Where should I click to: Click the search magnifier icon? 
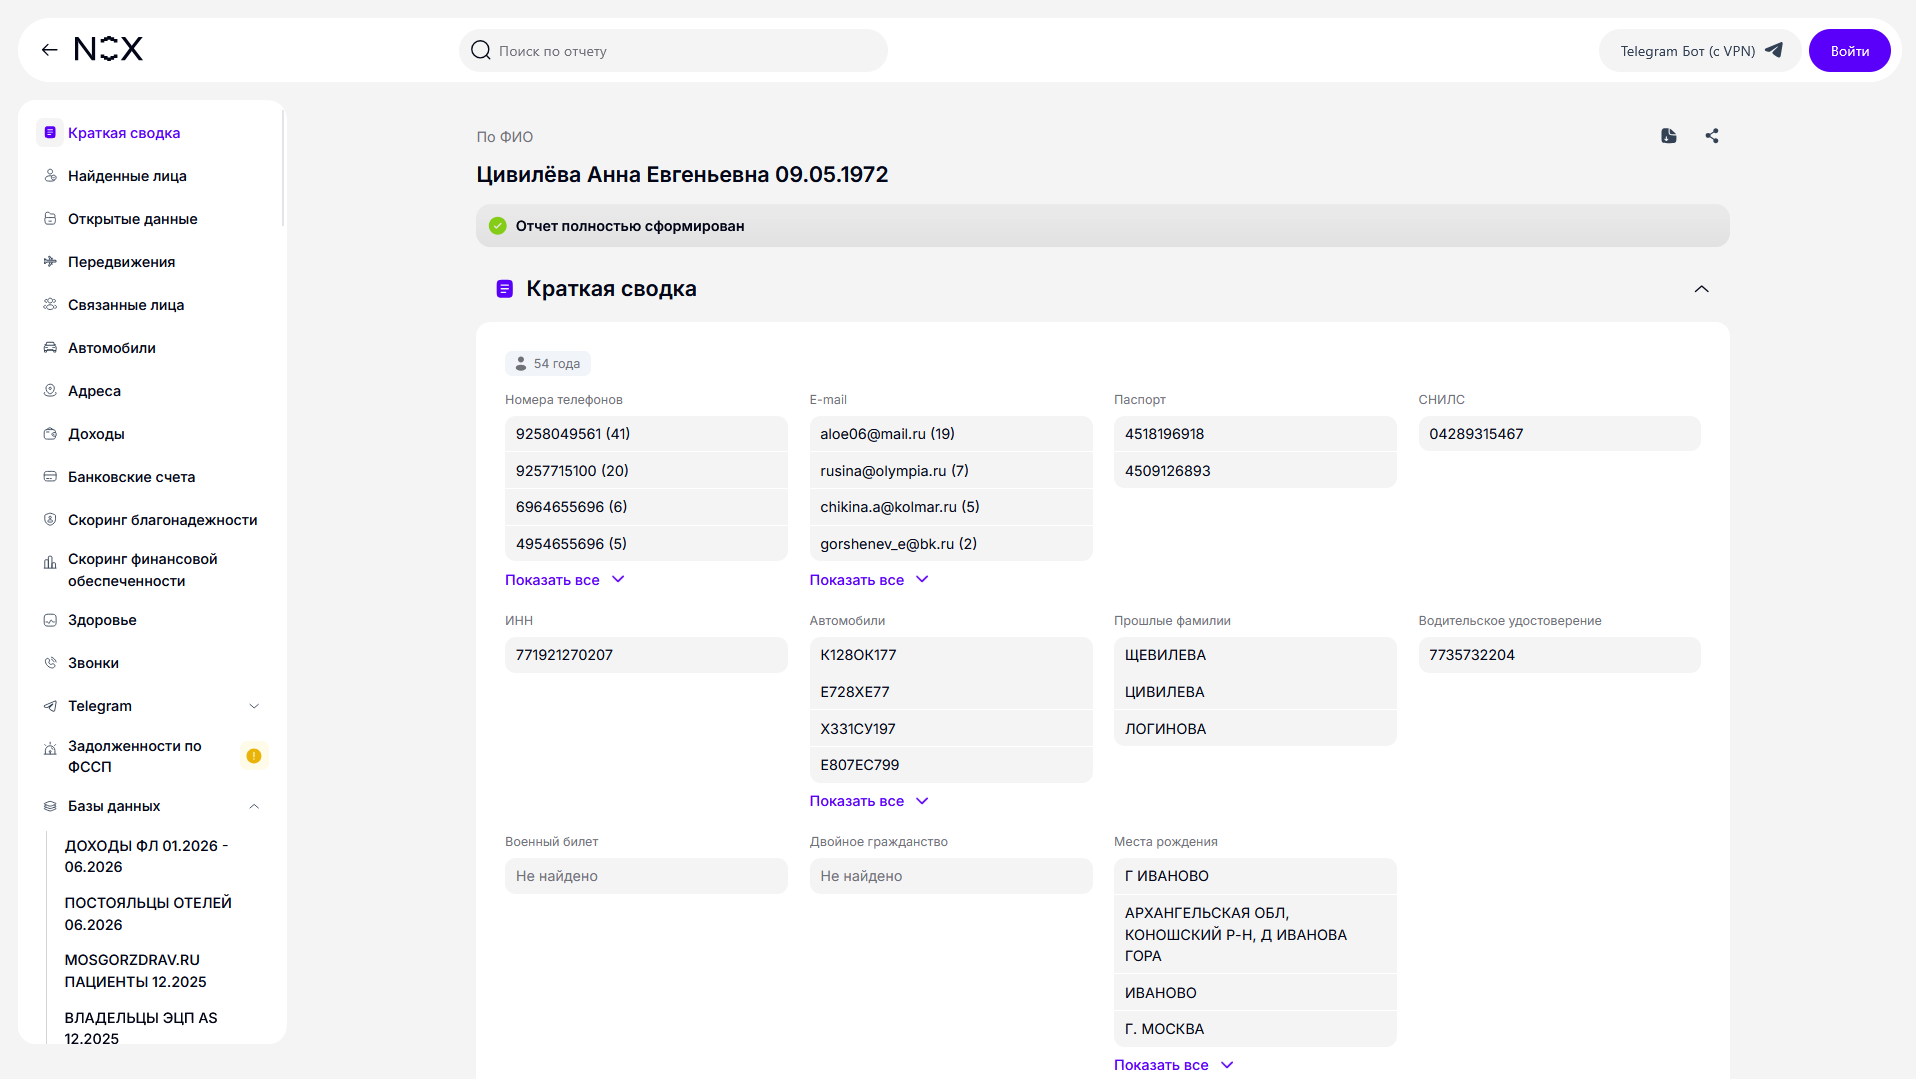[x=481, y=50]
